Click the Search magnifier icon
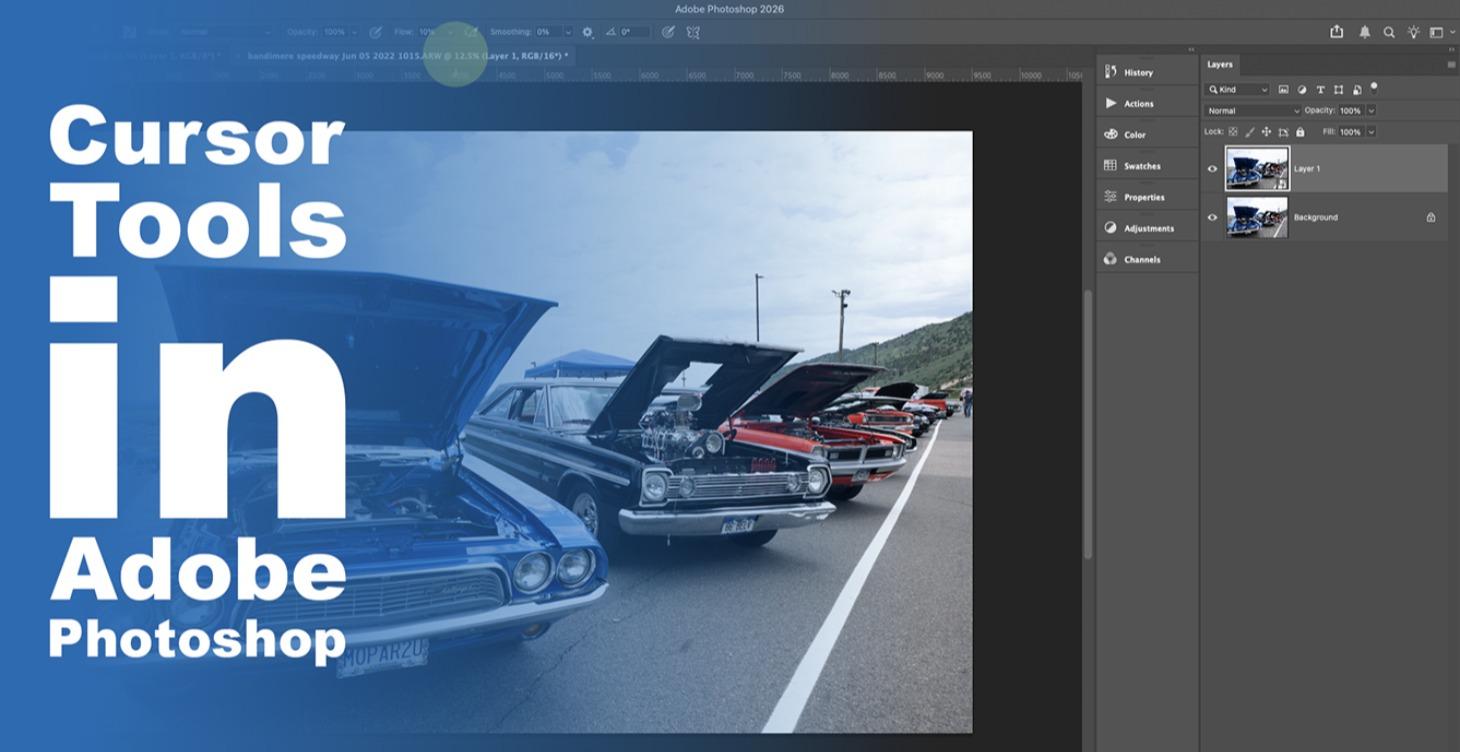Viewport: 1460px width, 752px height. (x=1389, y=32)
